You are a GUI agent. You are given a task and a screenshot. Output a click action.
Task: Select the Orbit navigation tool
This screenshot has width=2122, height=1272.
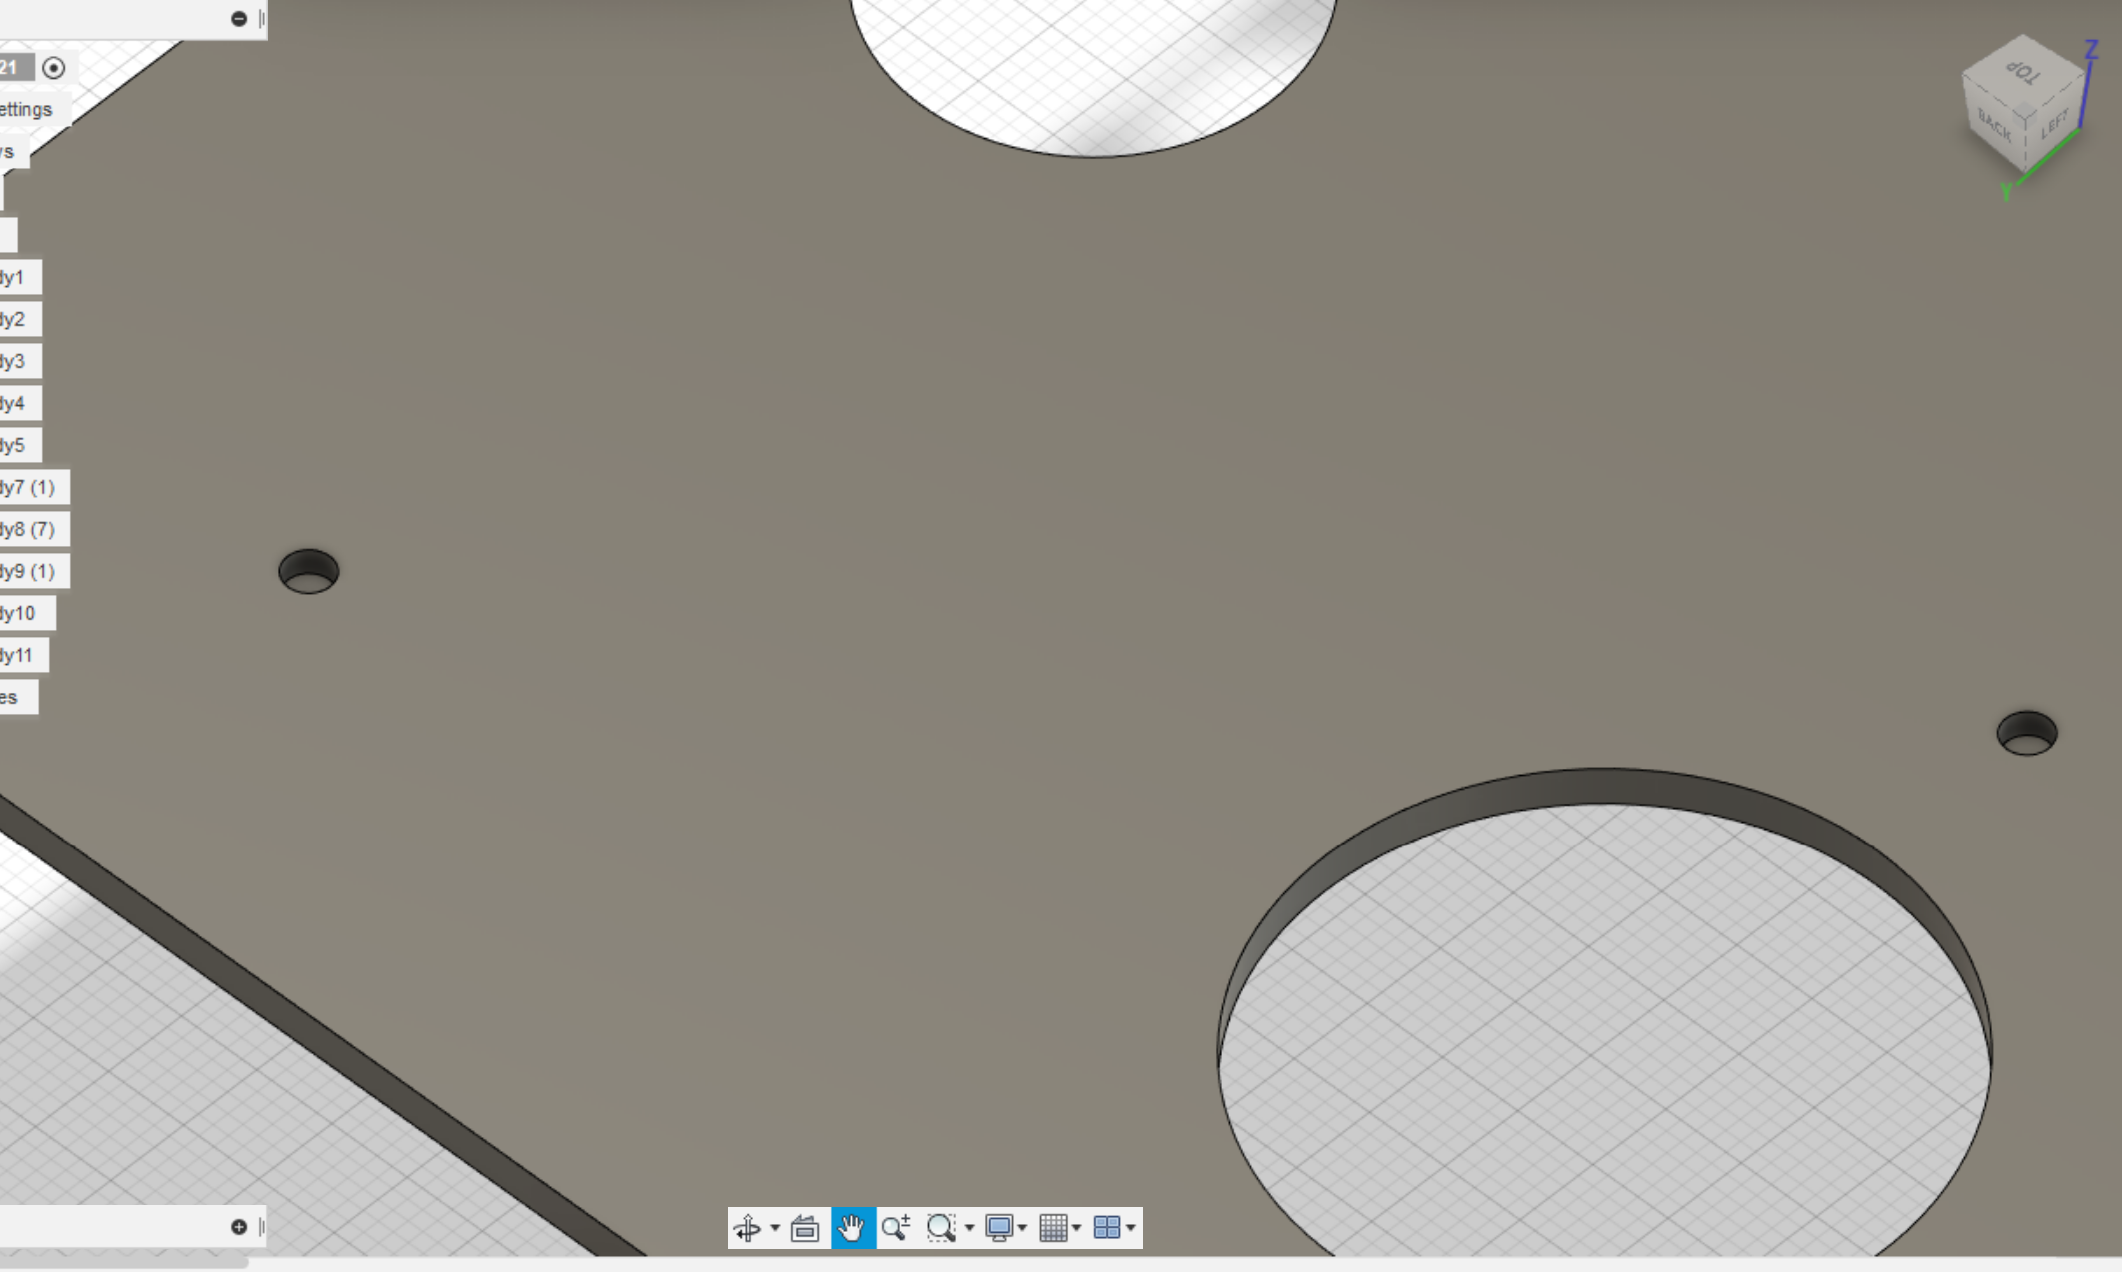click(747, 1227)
